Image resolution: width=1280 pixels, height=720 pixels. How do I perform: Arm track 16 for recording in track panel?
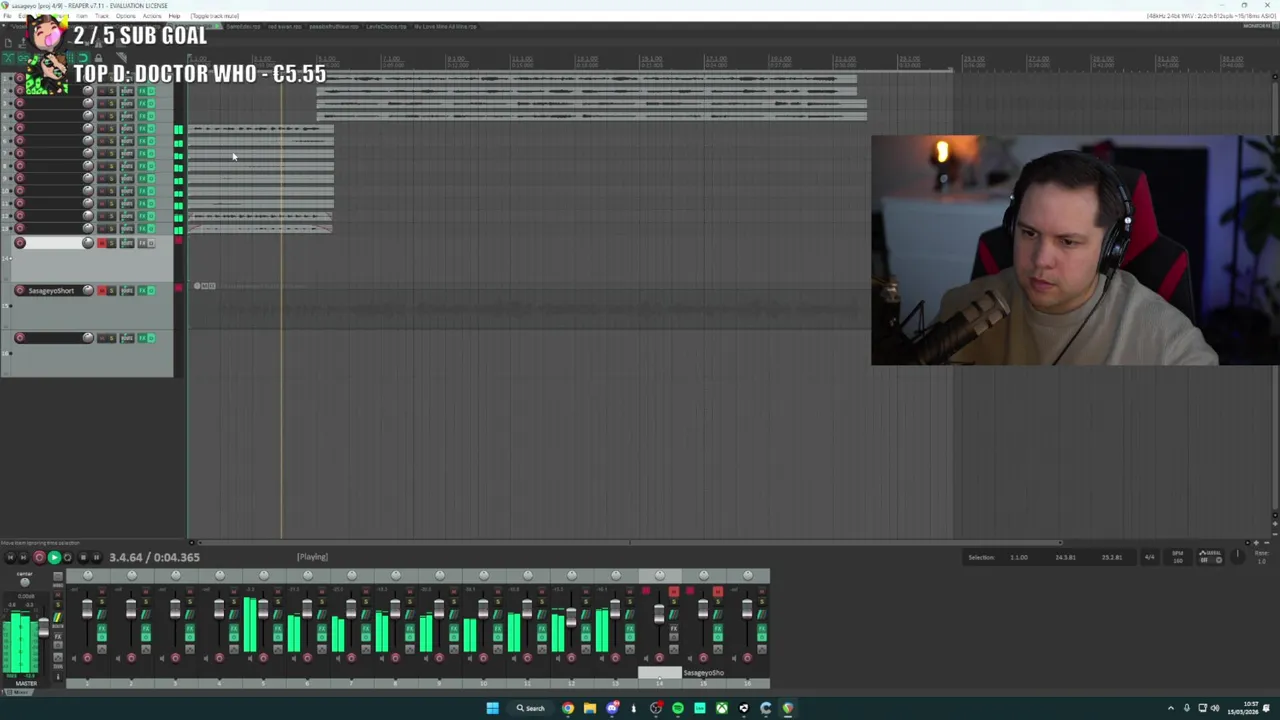pos(20,338)
